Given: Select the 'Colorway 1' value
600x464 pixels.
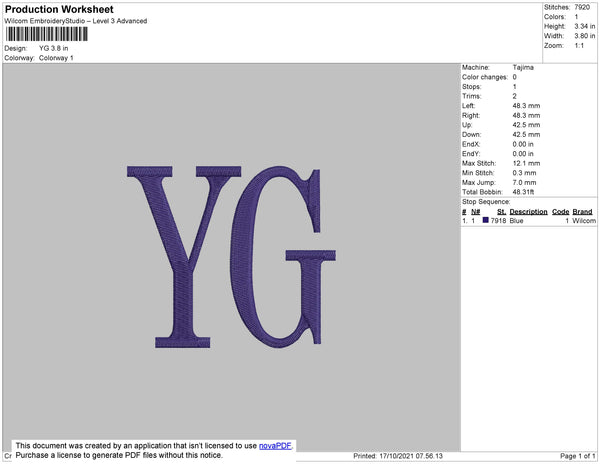Looking at the screenshot, I should (56, 58).
